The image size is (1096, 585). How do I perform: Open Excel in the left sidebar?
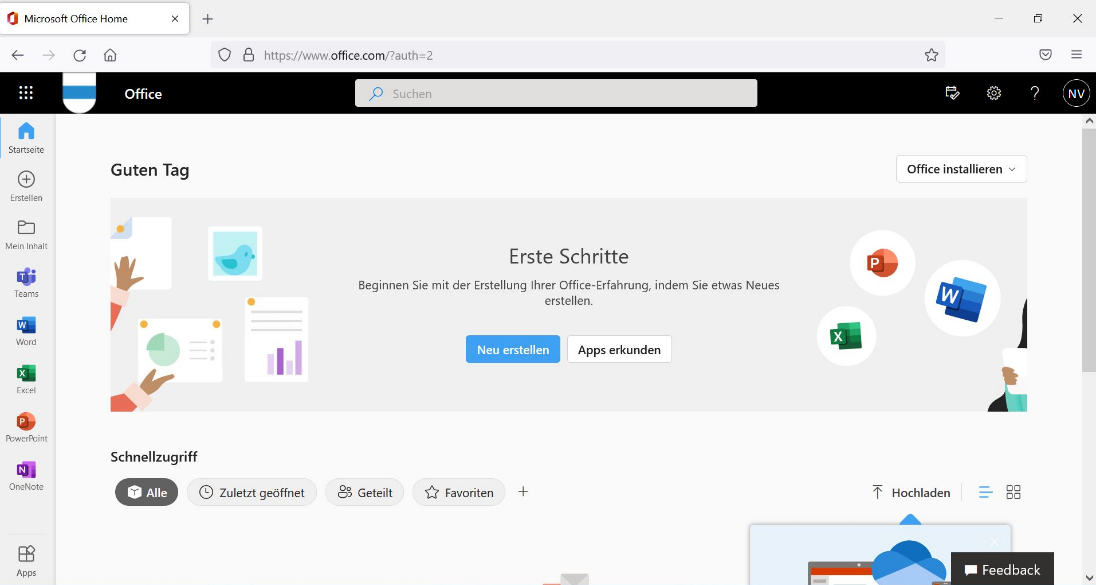[26, 378]
